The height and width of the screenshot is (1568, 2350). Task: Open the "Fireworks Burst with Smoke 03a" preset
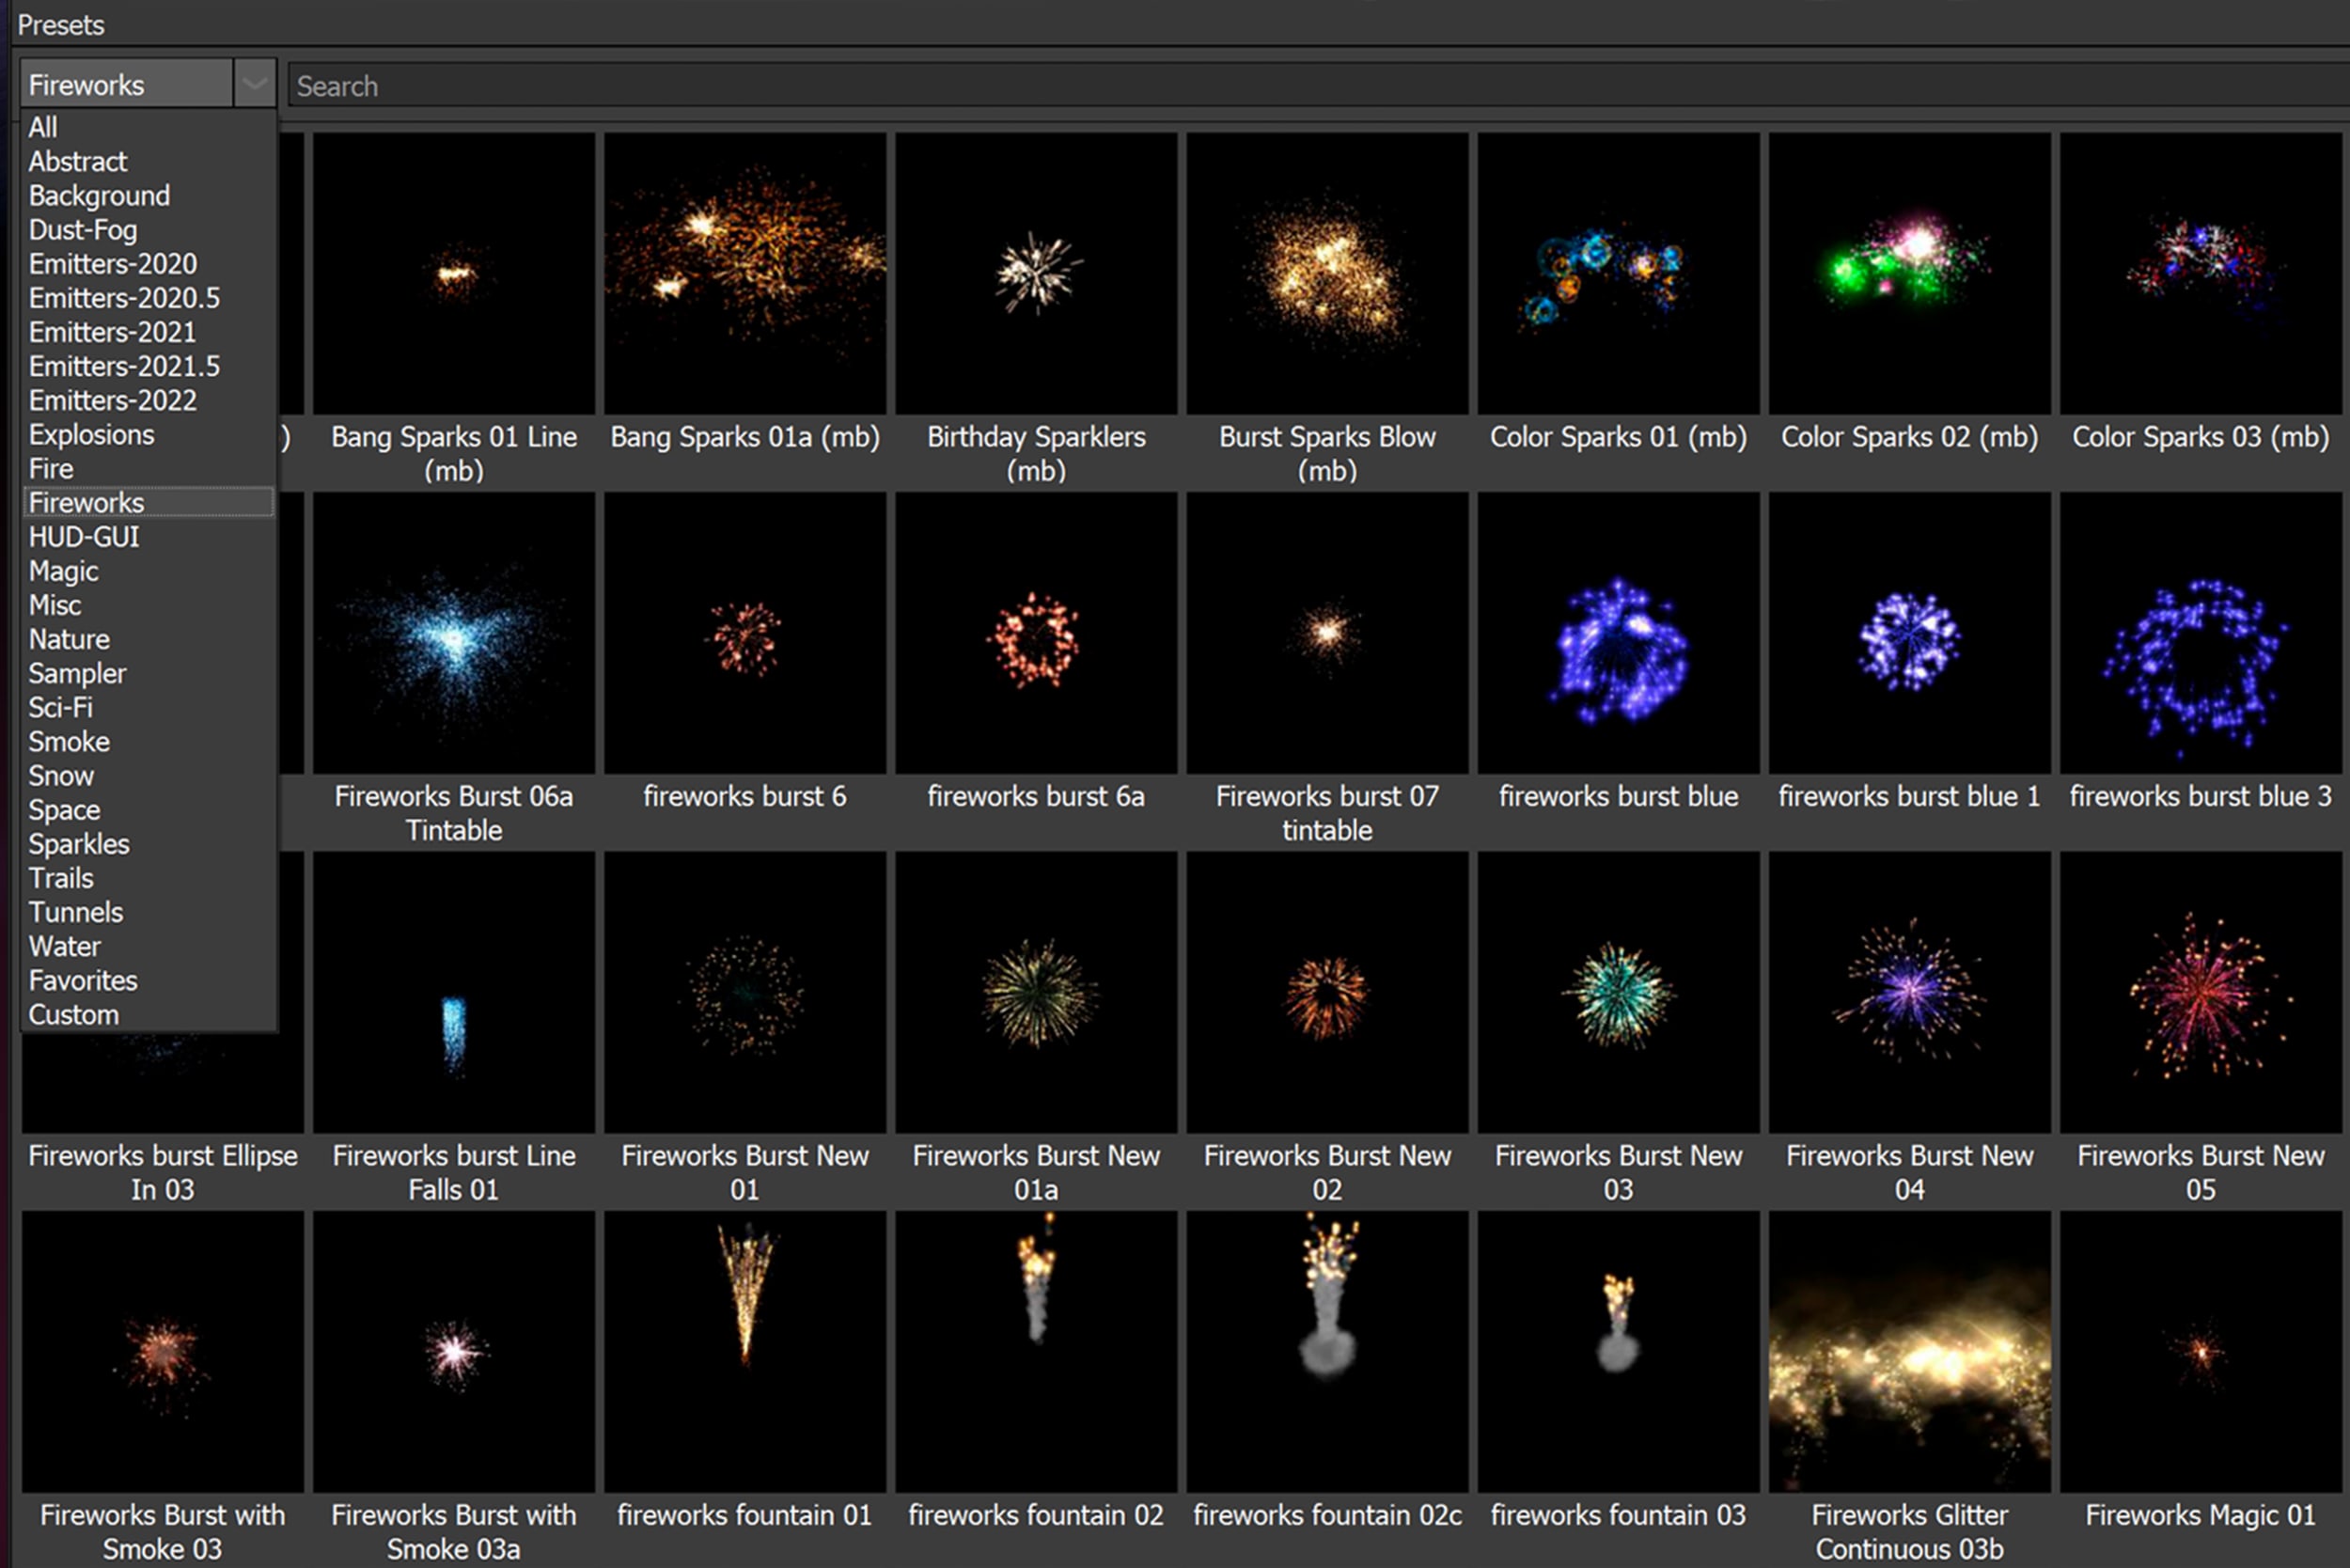click(453, 1353)
